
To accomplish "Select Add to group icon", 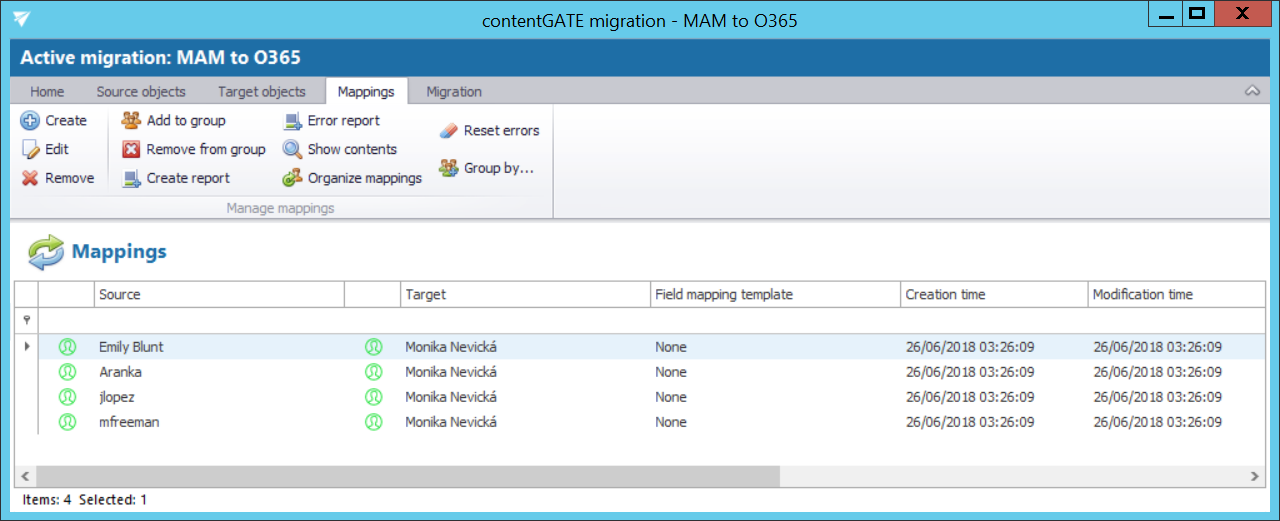I will (x=131, y=121).
